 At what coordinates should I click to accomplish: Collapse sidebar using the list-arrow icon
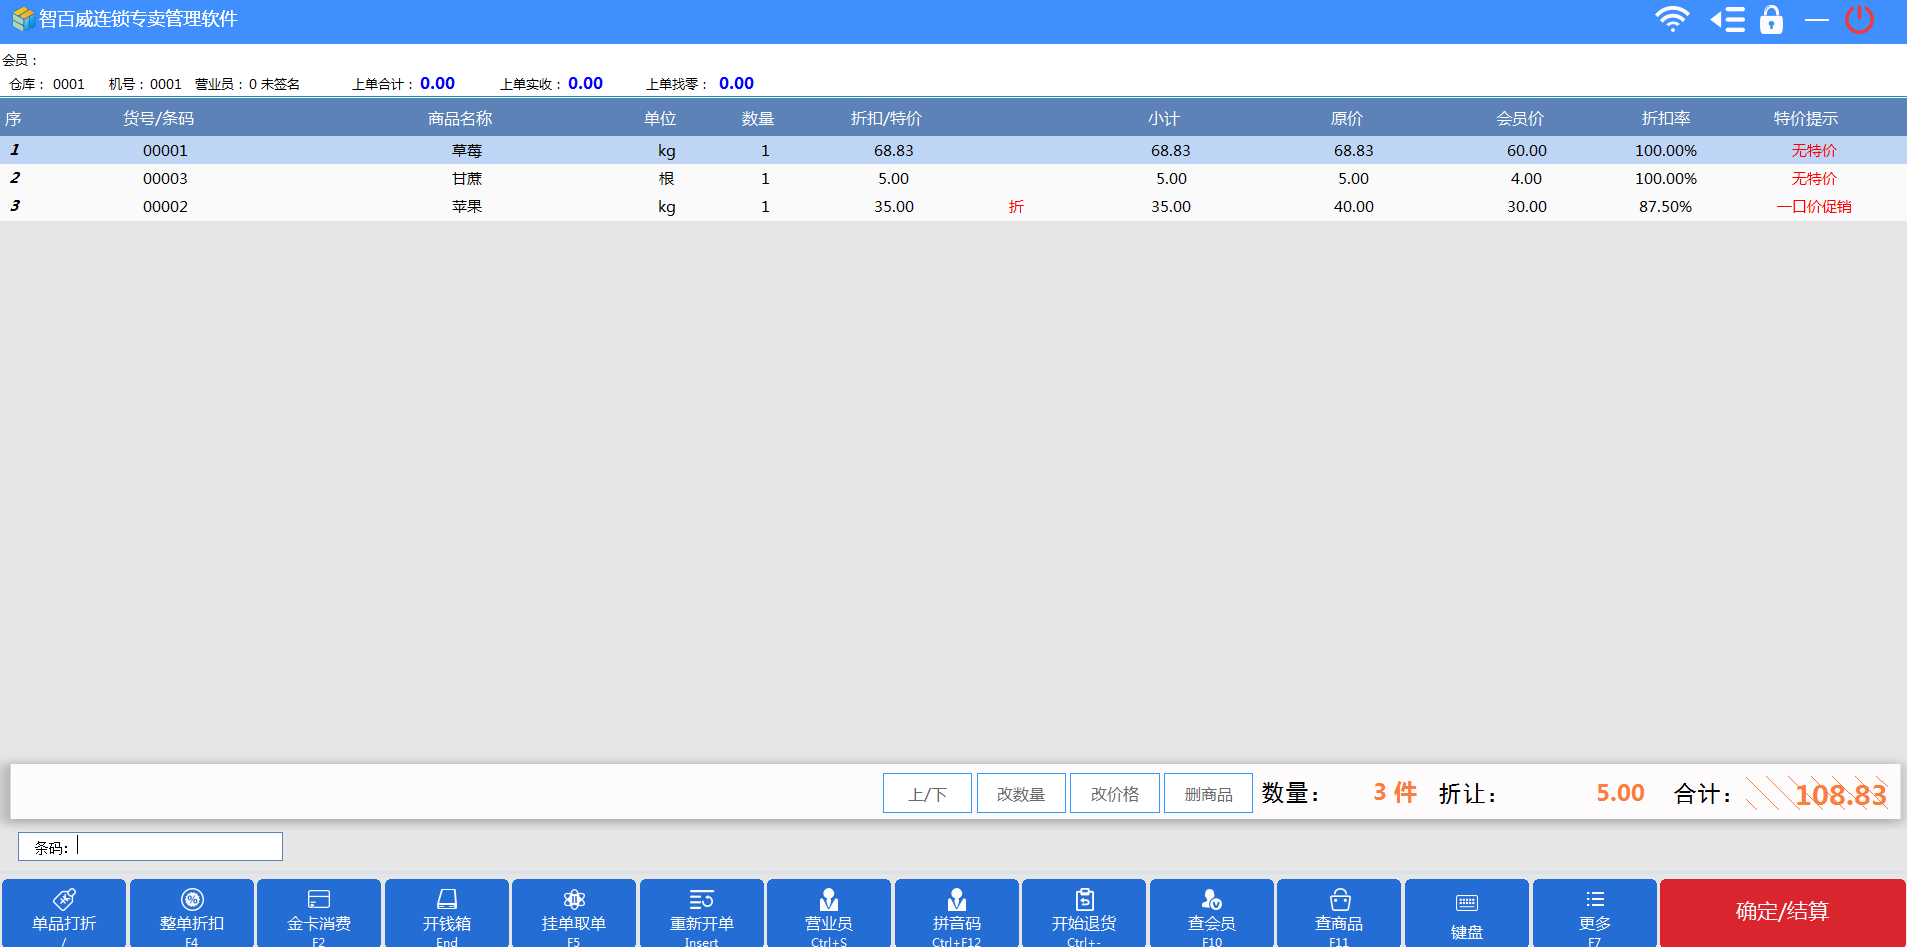click(x=1727, y=20)
